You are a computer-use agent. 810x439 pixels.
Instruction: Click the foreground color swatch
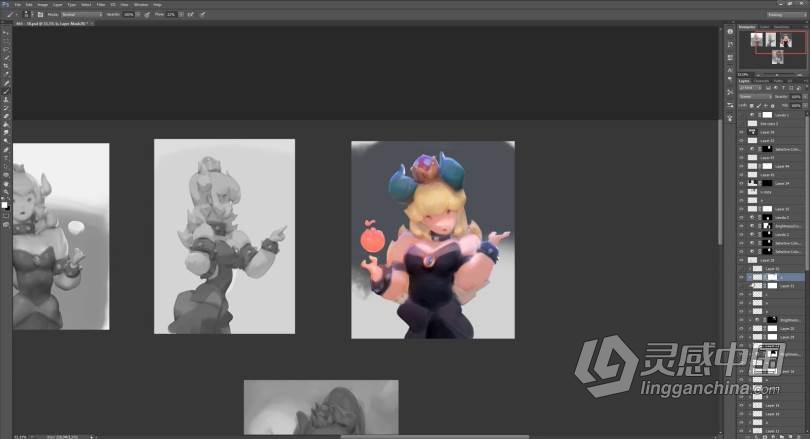tap(4, 205)
